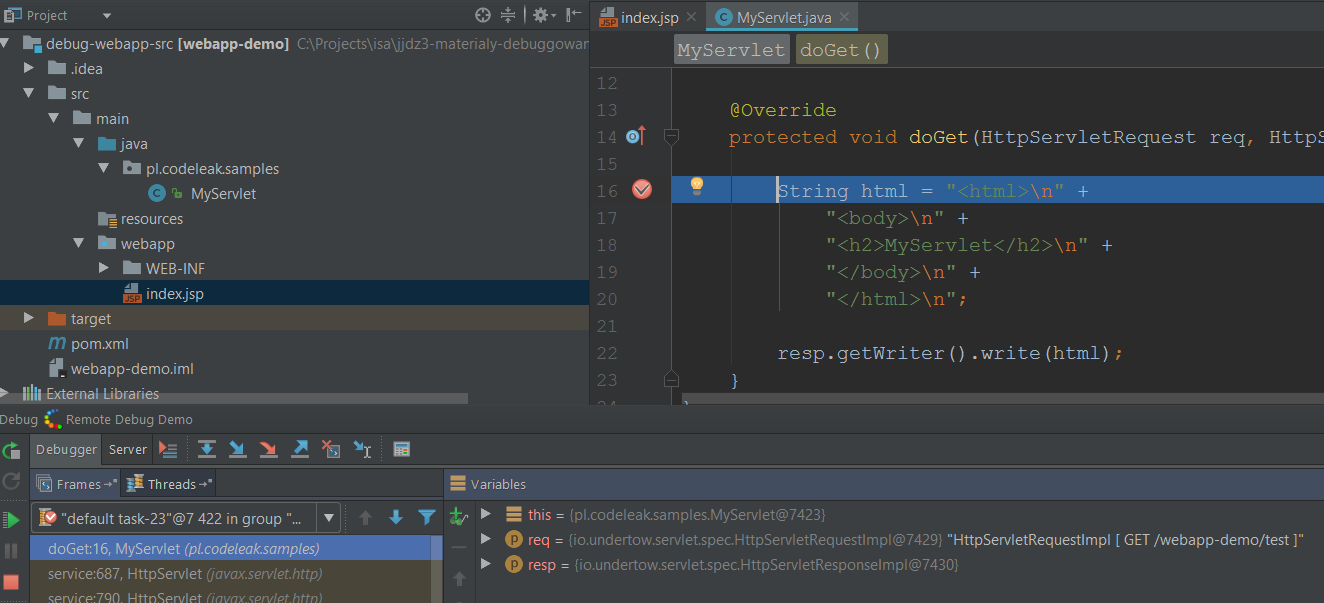Expand the req variable entry
The image size is (1324, 603).
pyautogui.click(x=488, y=539)
